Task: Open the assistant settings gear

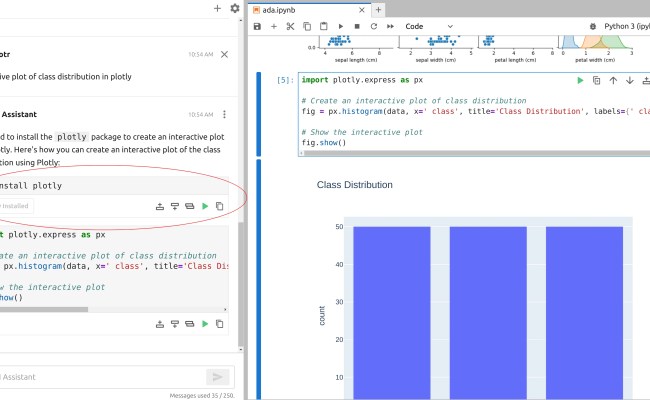Action: [235, 8]
